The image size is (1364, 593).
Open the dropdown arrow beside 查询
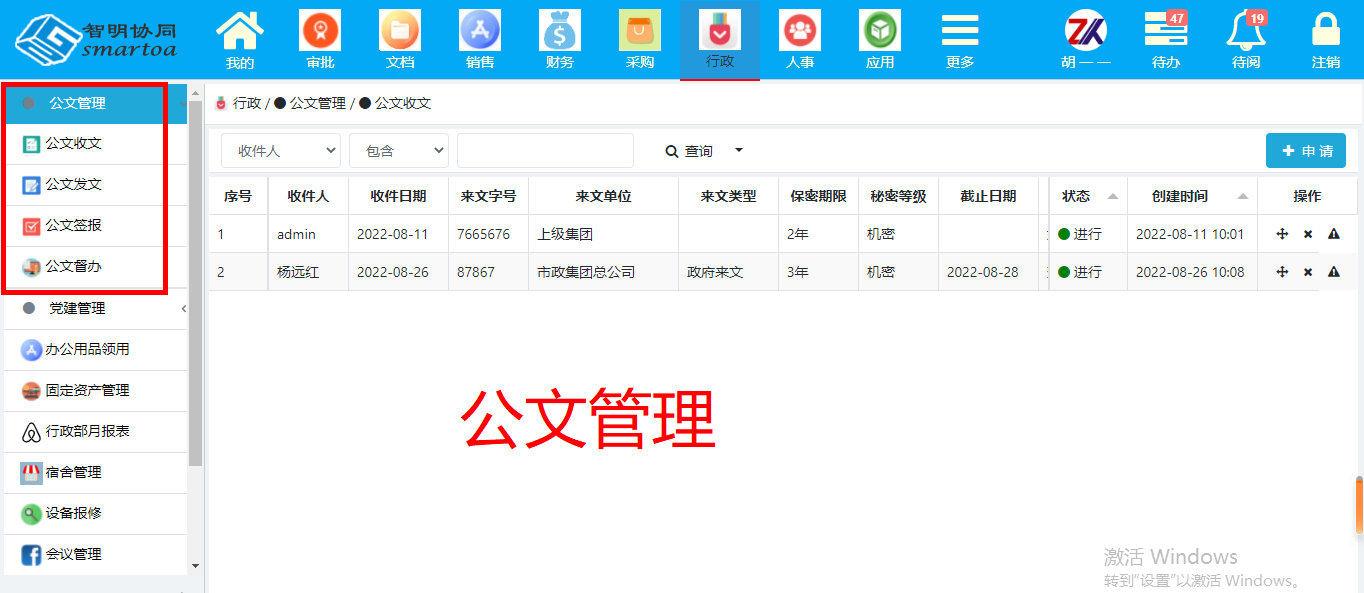tap(739, 151)
